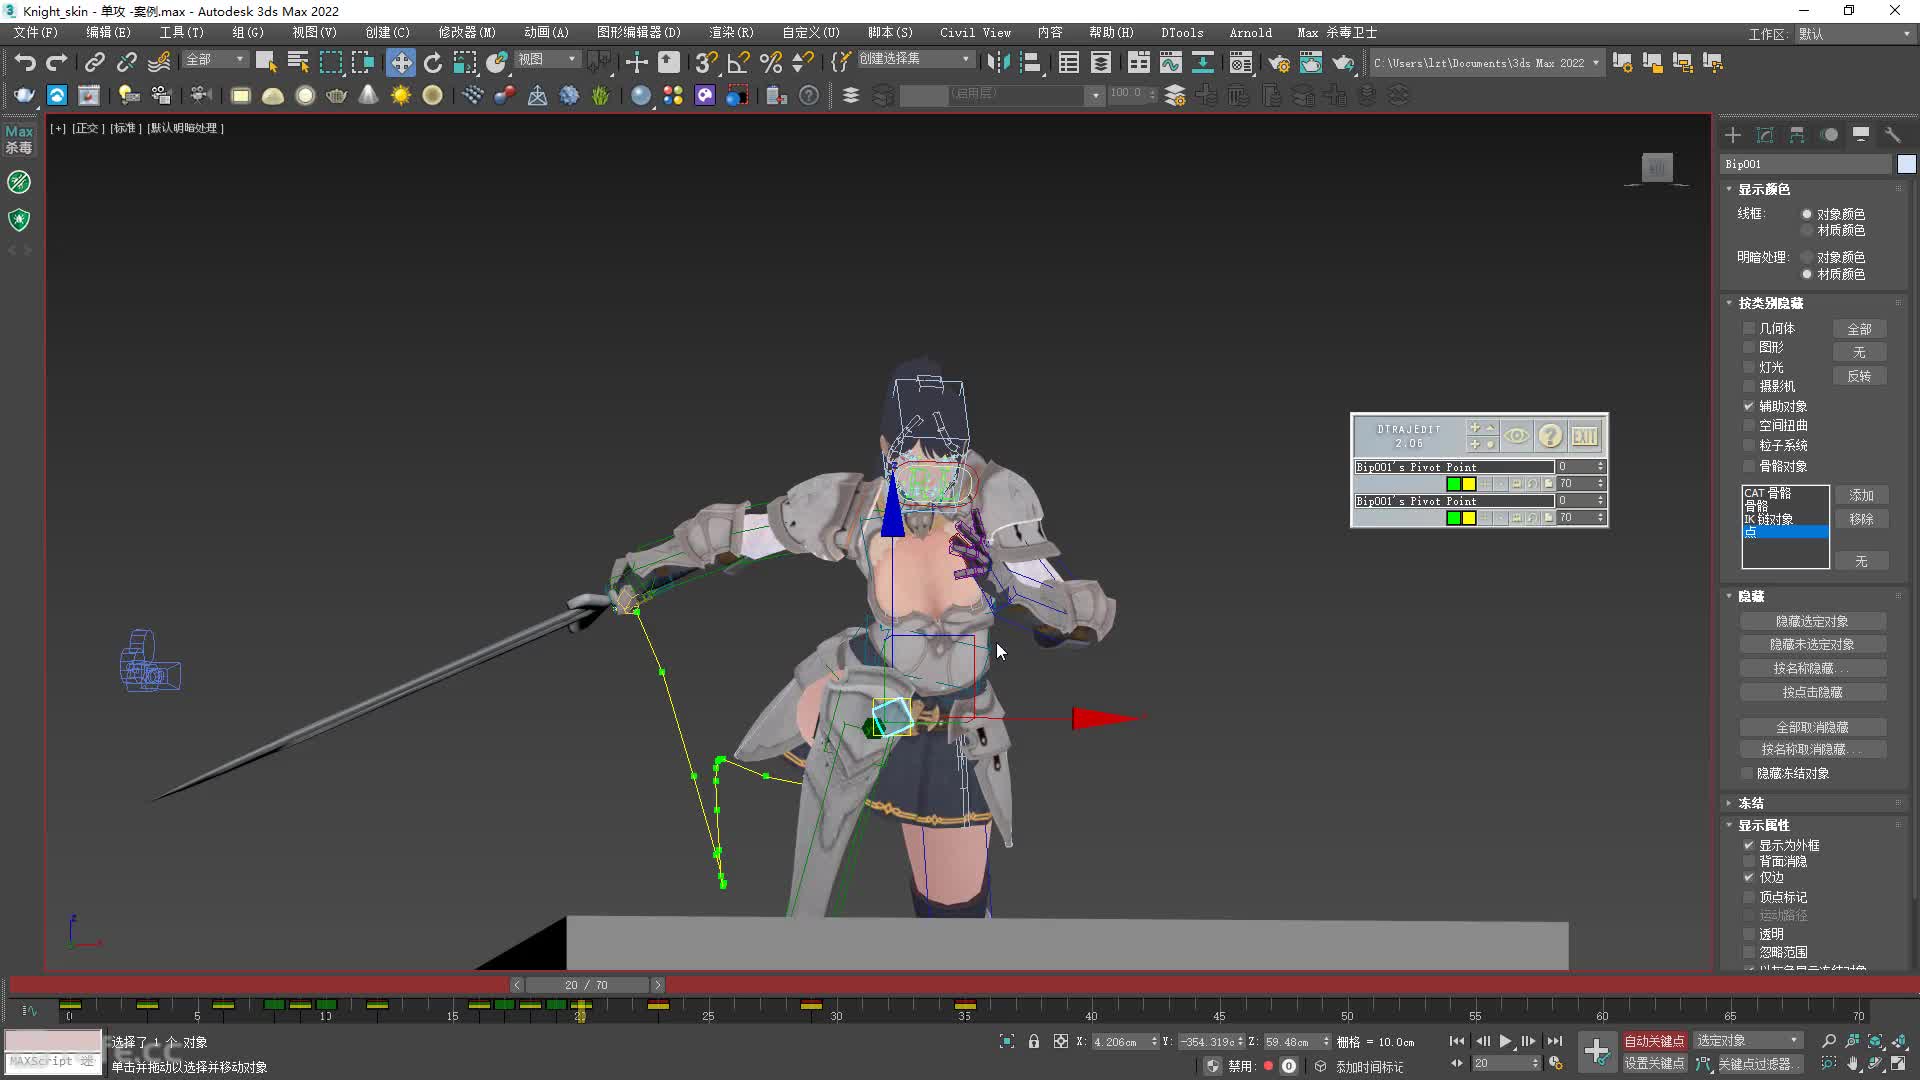Collapse the 显示颜色 rollout

(1763, 189)
